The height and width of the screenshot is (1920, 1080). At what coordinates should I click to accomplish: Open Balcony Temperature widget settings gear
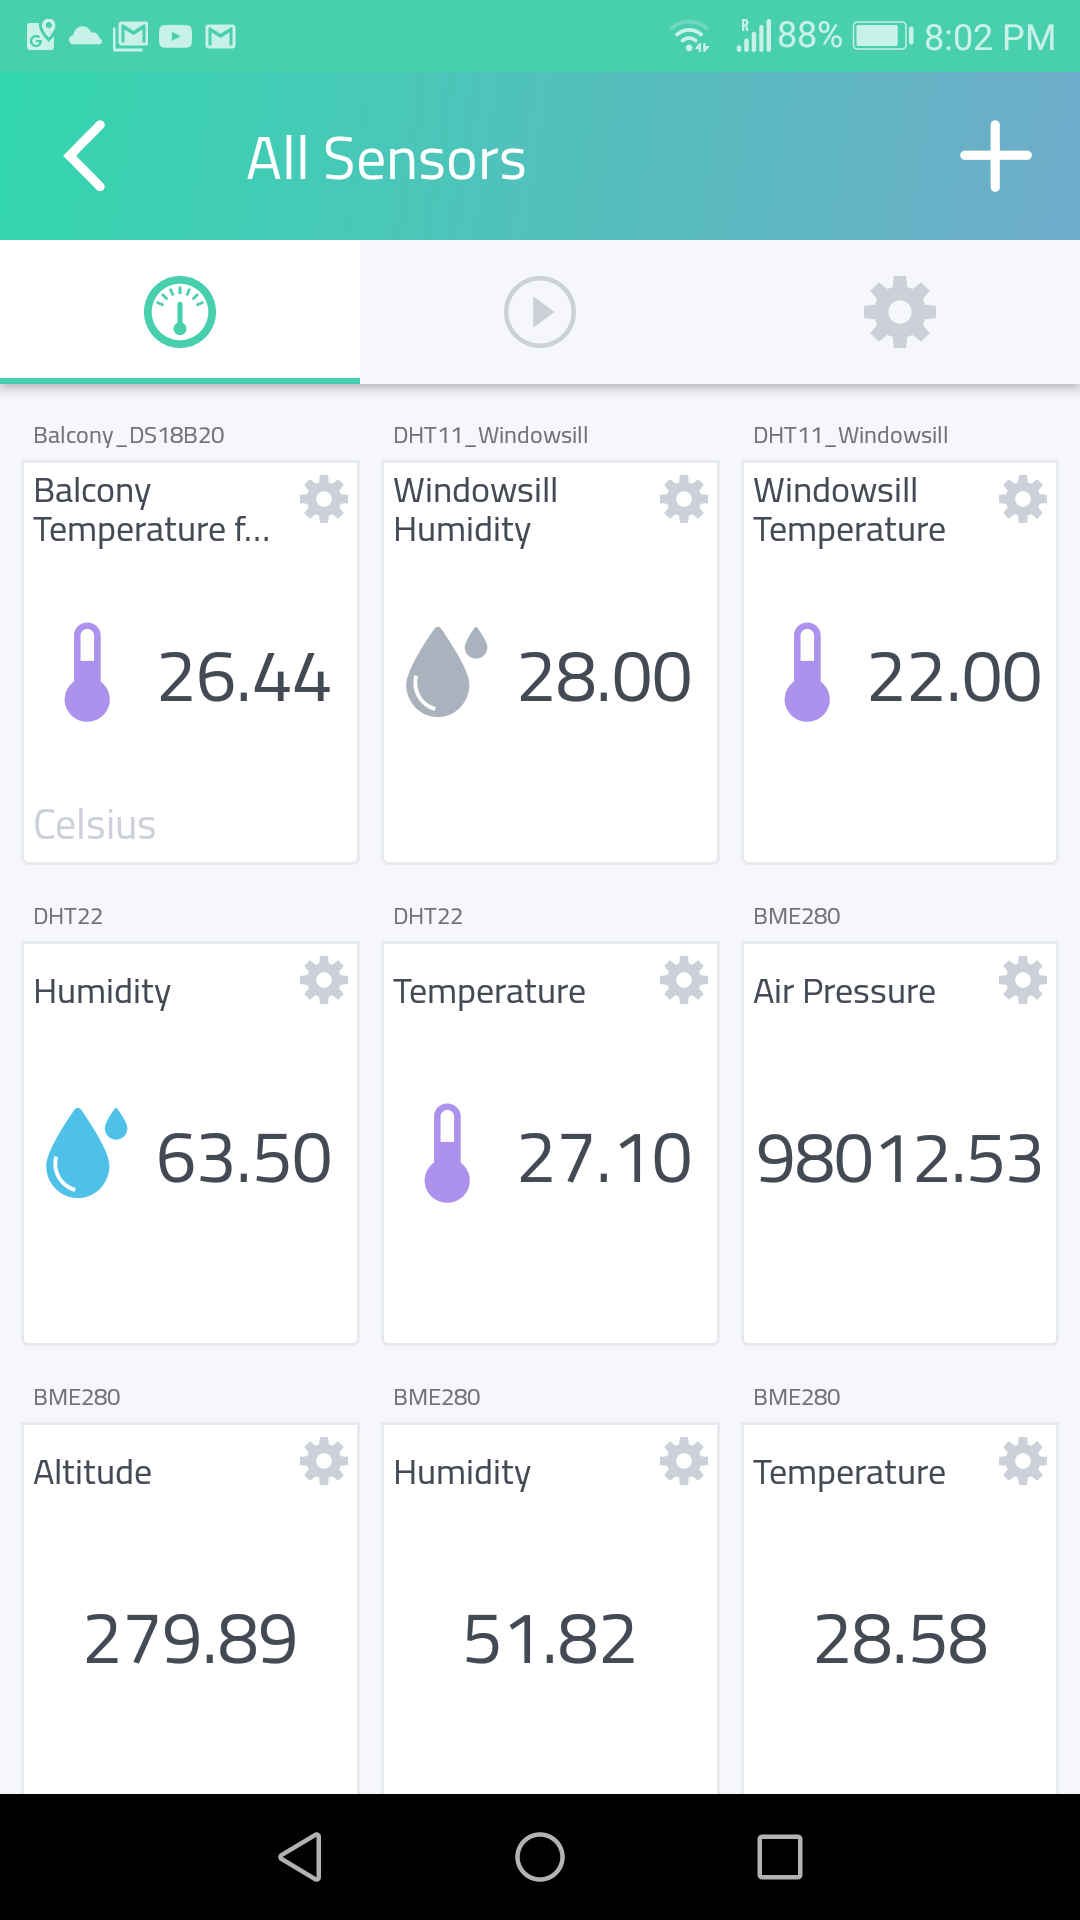[324, 499]
